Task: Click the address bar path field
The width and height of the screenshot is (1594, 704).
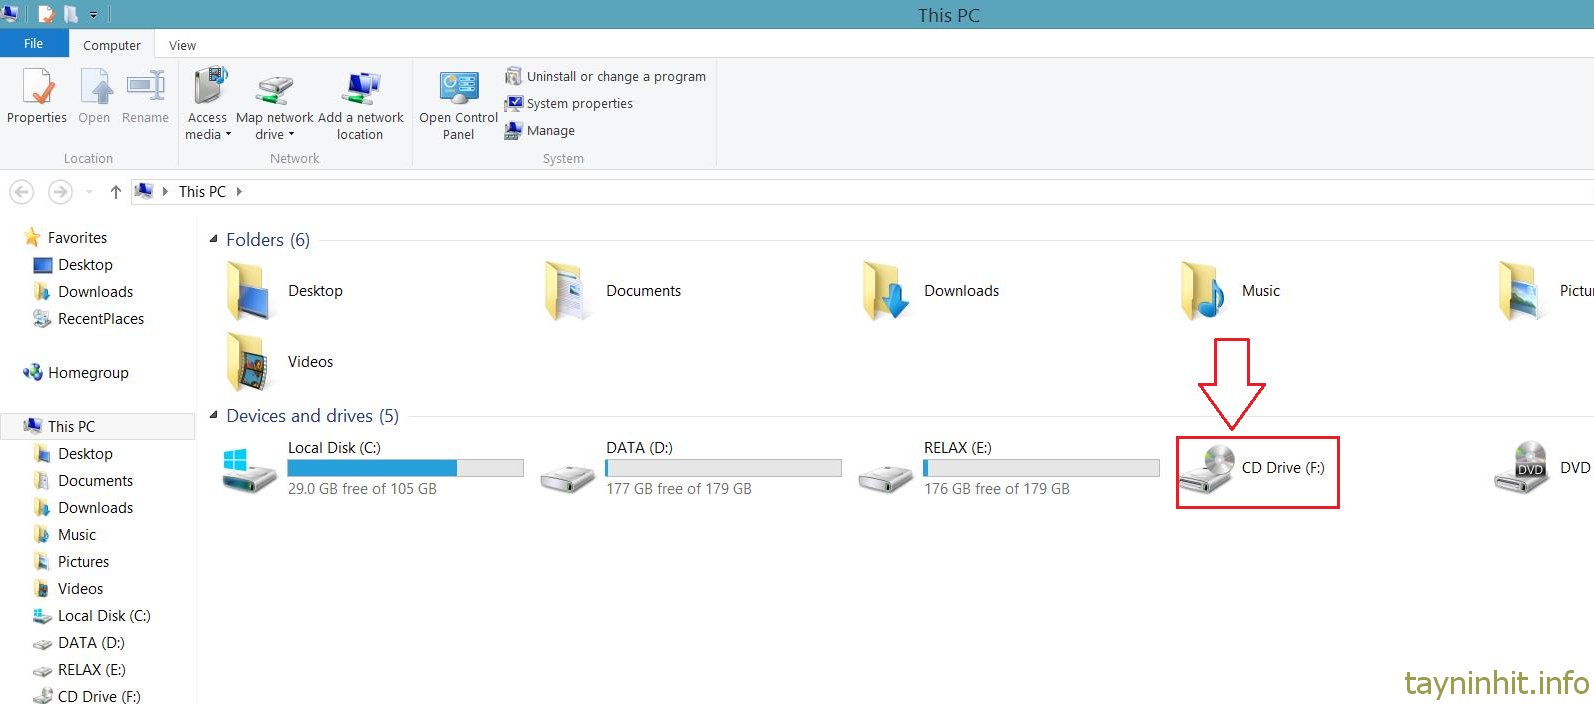Action: (x=800, y=192)
